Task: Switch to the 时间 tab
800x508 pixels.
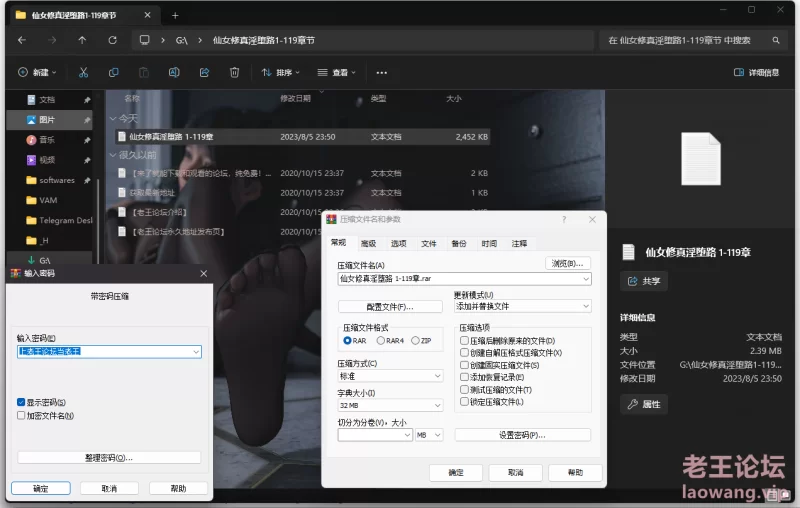Action: 489,244
